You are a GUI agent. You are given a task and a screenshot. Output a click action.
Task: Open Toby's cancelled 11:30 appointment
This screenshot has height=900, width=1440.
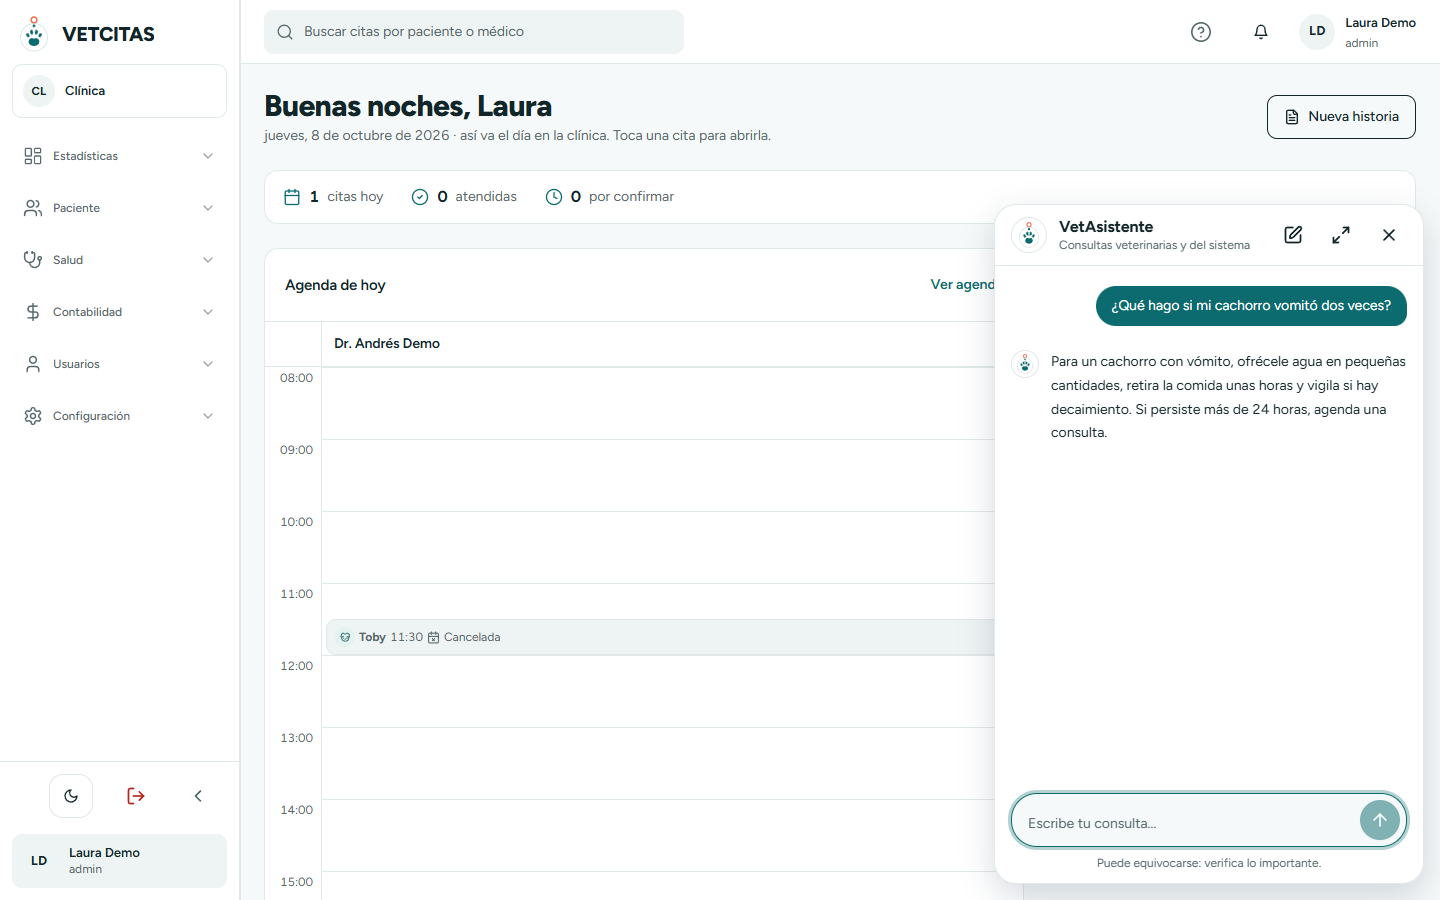click(x=660, y=637)
